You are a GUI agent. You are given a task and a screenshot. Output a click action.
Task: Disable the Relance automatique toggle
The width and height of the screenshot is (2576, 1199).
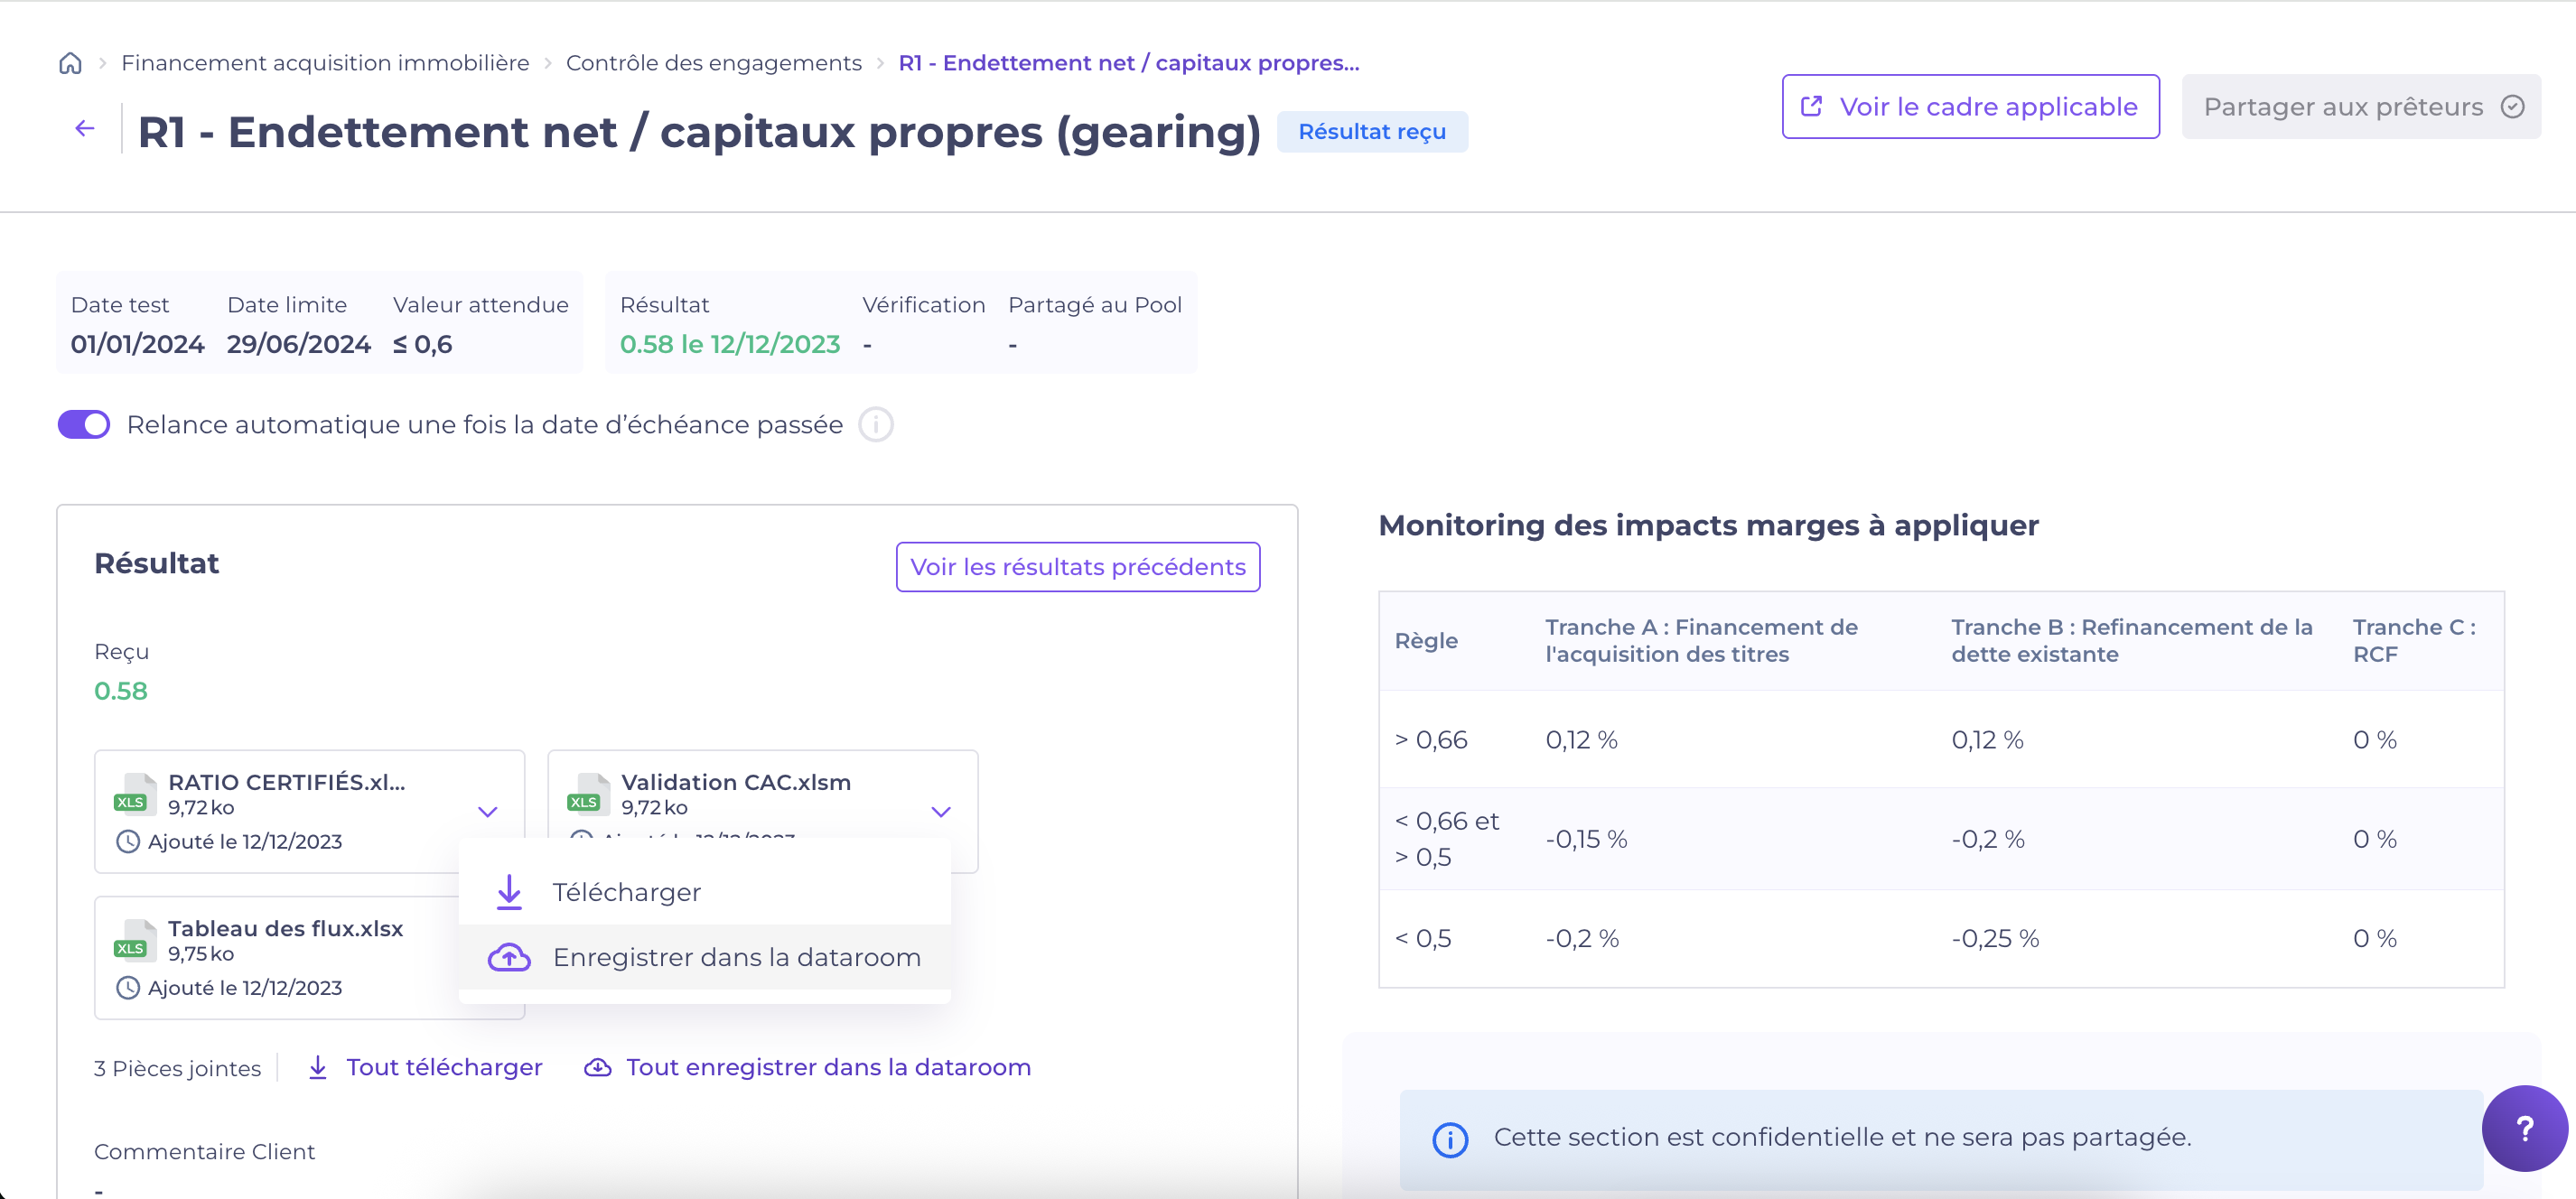(x=84, y=425)
